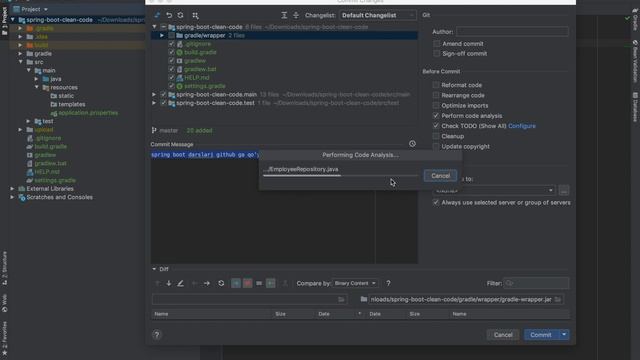640x360 pixels.
Task: Click the pencil edit icon in Diff toolbar
Action: coord(180,283)
